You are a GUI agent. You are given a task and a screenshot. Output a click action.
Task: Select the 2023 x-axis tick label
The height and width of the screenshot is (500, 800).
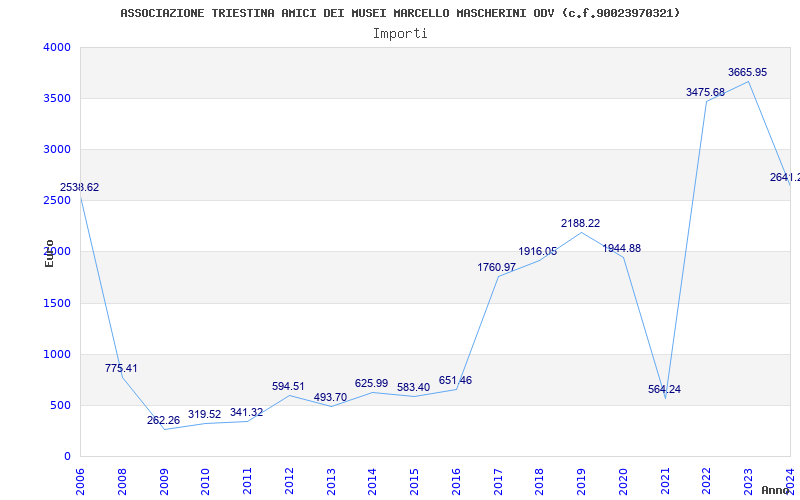pos(748,478)
